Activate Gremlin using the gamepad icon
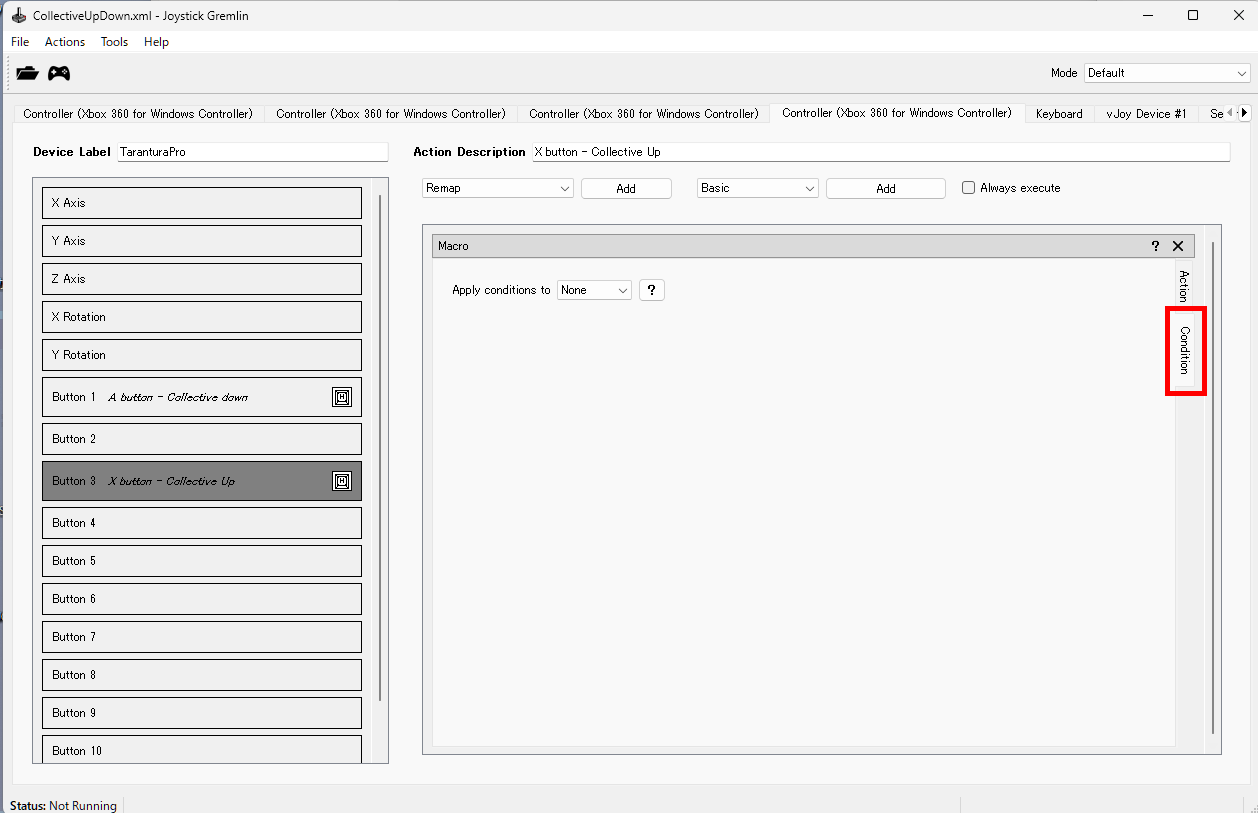 point(60,73)
